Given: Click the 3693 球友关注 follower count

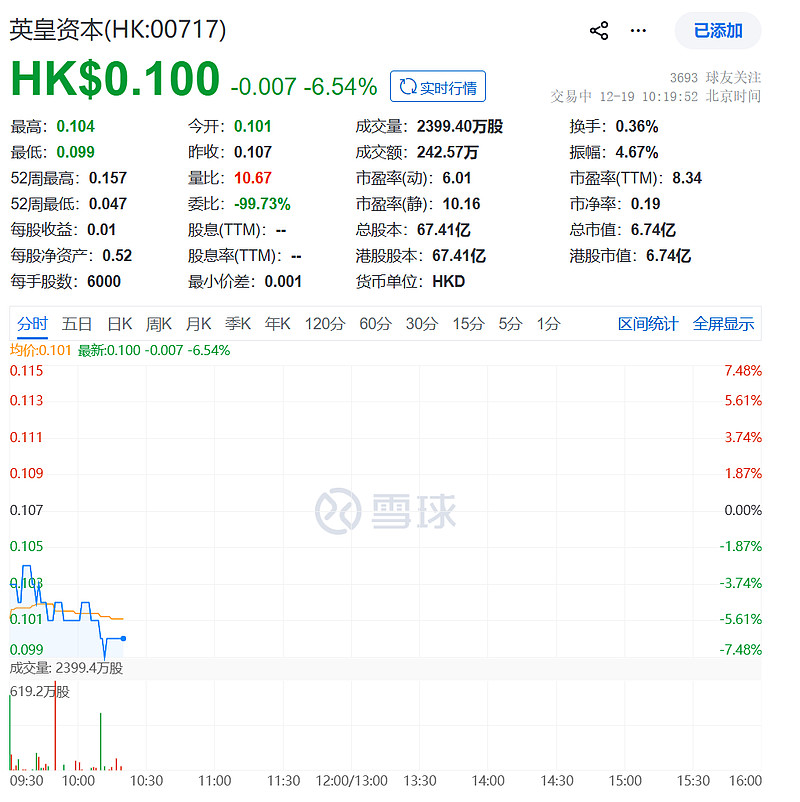Looking at the screenshot, I should coord(715,77).
